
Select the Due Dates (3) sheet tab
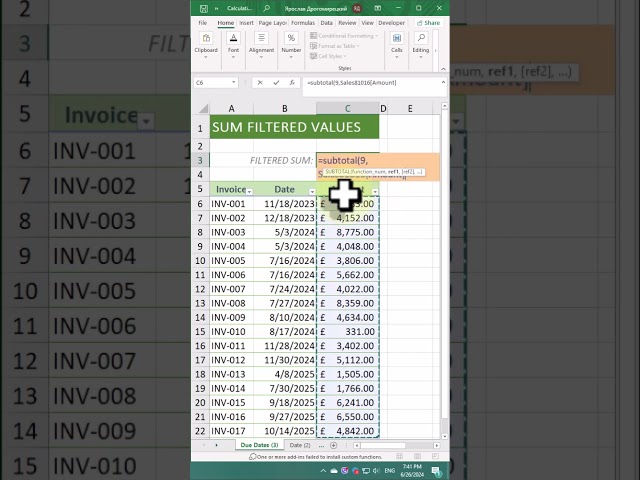tap(259, 445)
